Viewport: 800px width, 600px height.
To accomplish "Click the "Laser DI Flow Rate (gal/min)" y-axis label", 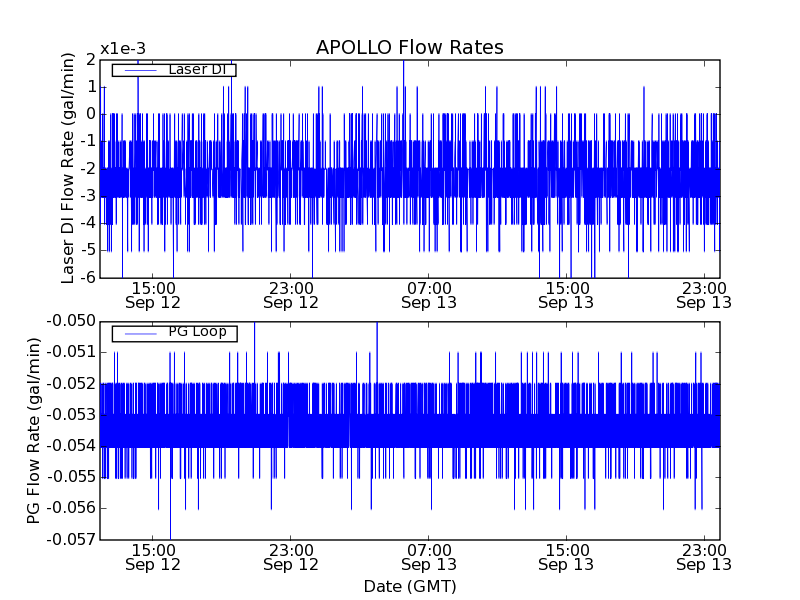I will (x=68, y=168).
